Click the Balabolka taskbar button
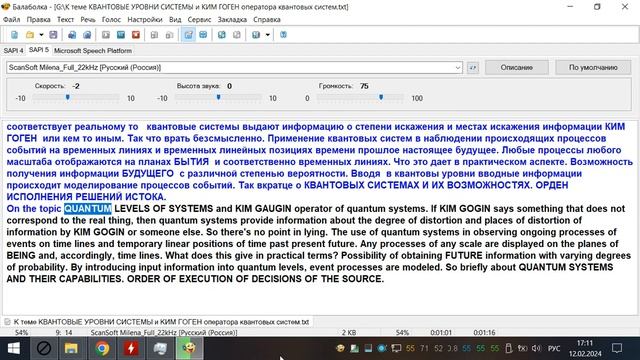The height and width of the screenshot is (360, 640). [189, 348]
